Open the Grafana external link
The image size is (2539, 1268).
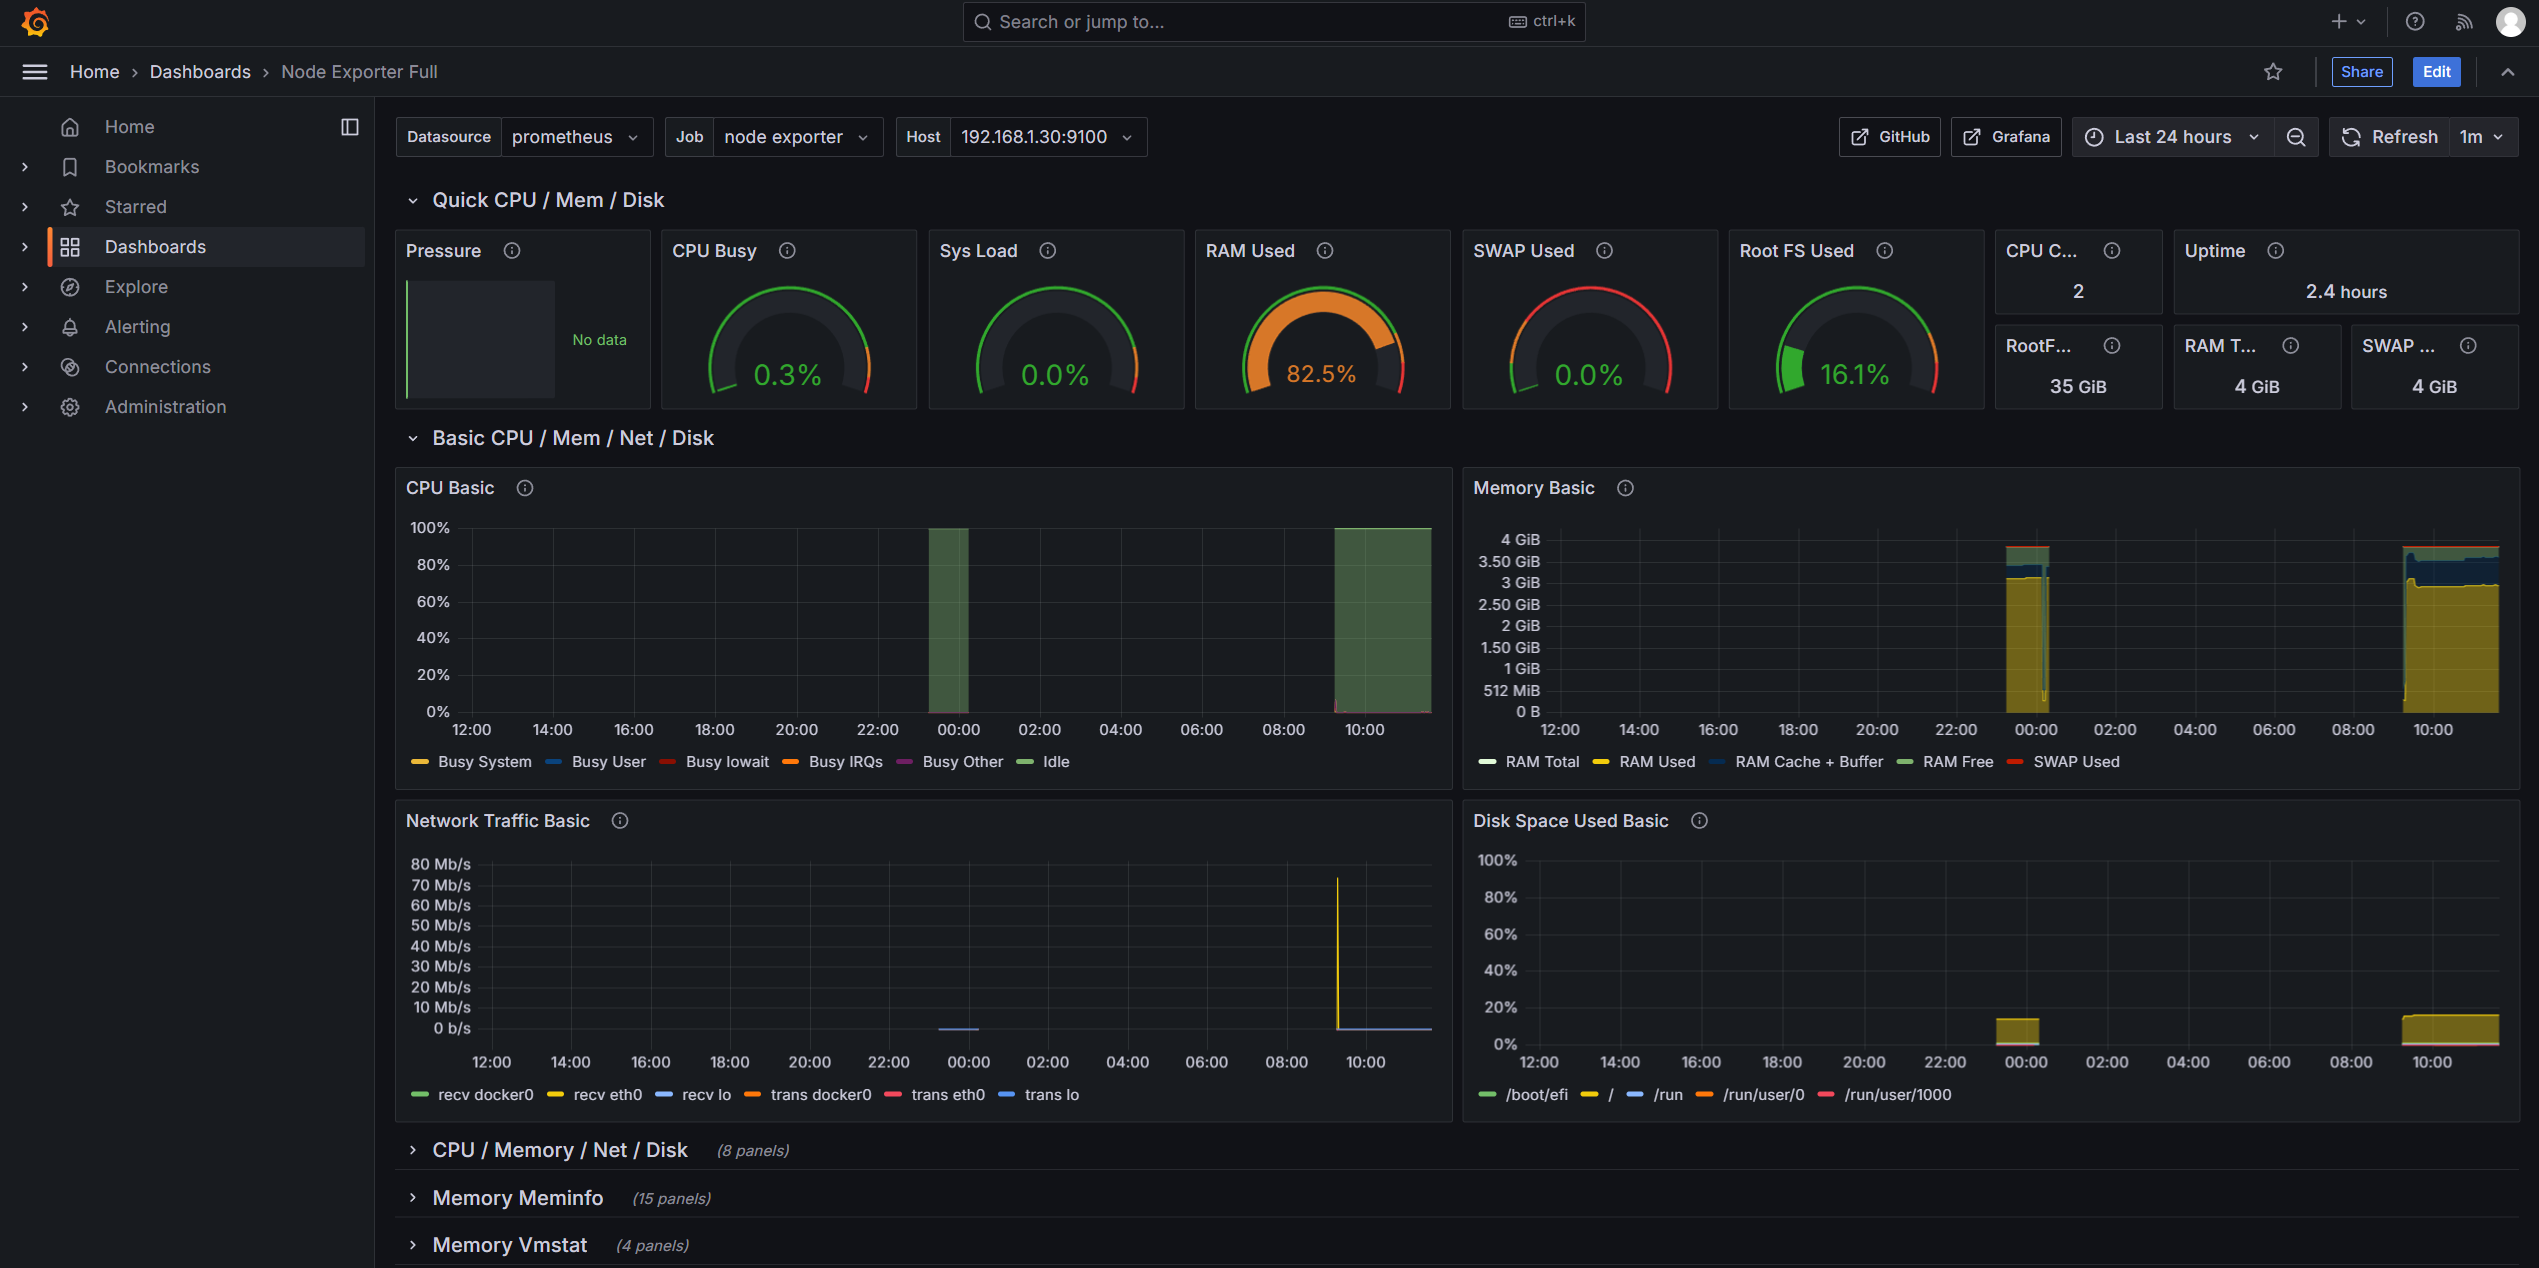click(x=2006, y=137)
